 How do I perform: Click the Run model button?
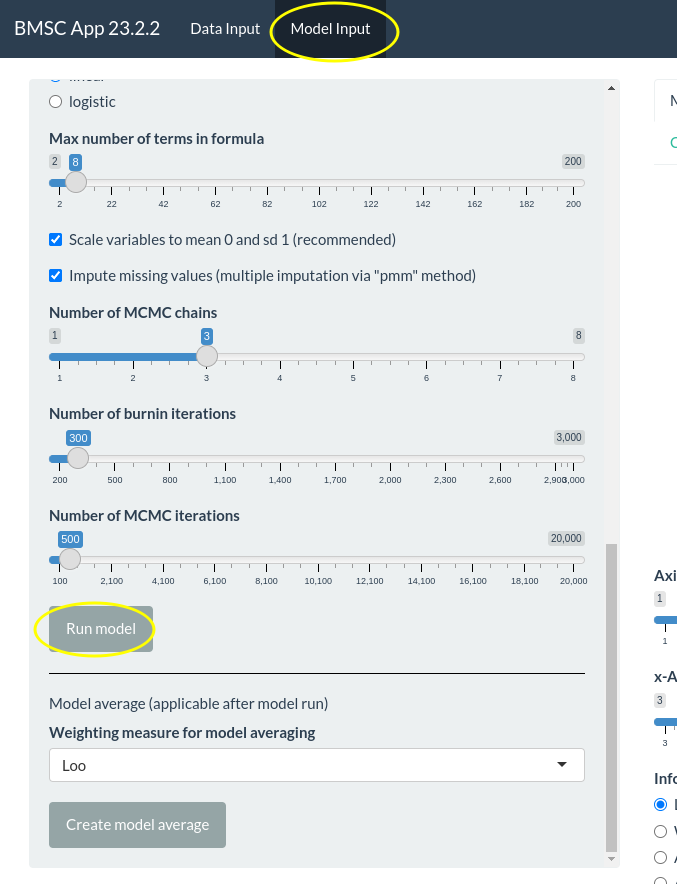coord(101,629)
